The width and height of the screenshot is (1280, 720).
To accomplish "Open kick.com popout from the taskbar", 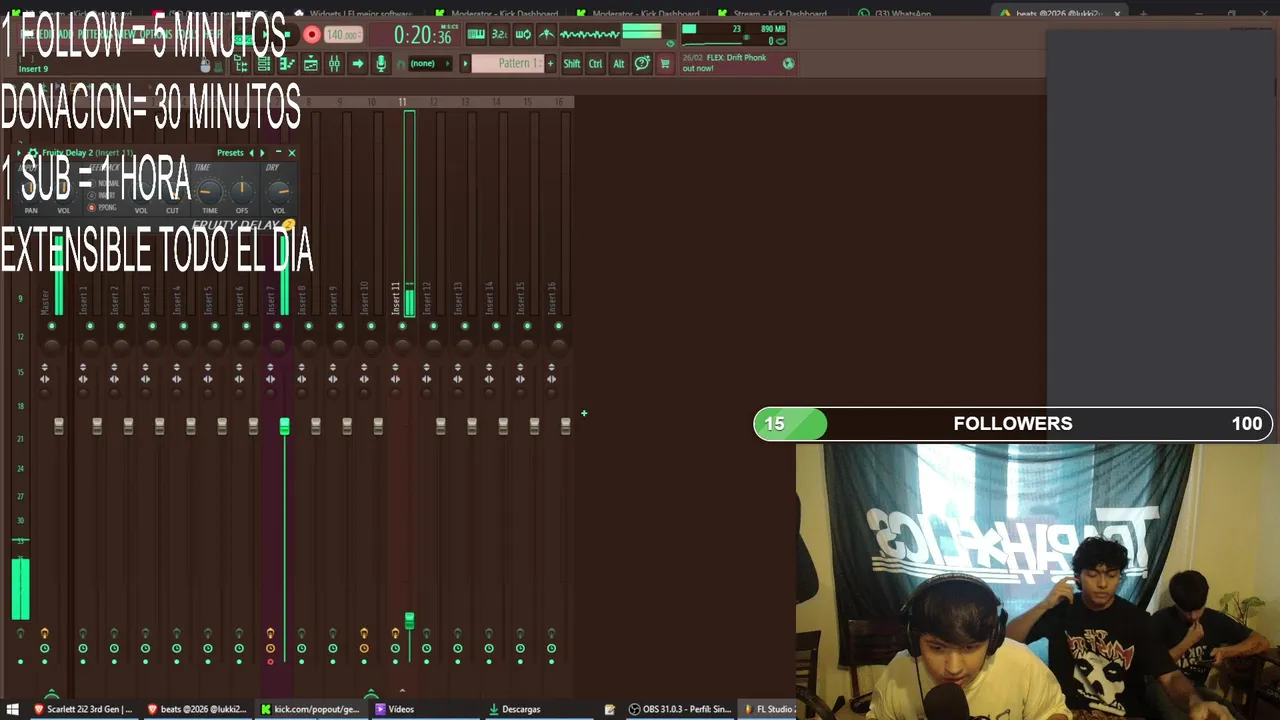I will [x=310, y=709].
